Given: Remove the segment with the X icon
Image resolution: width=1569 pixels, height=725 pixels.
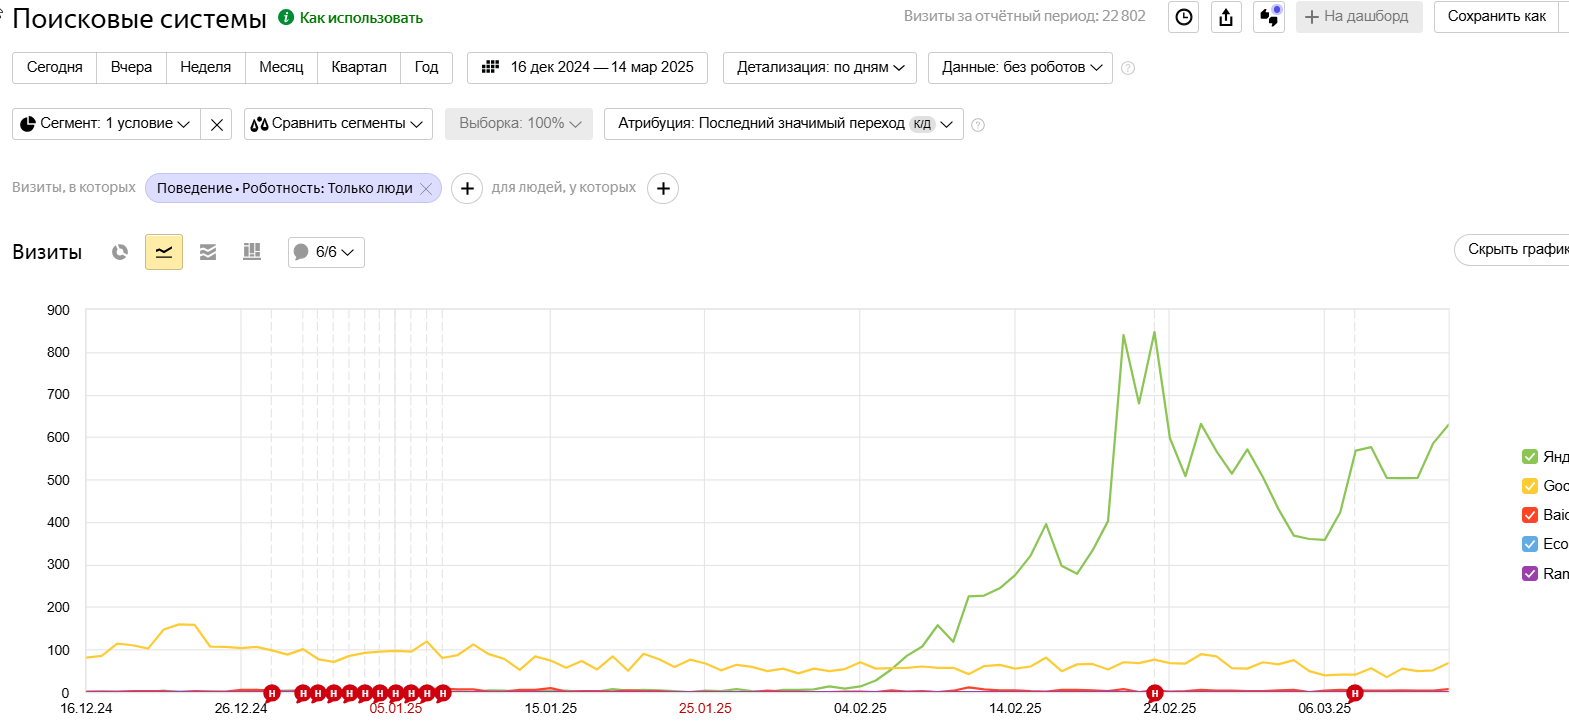Looking at the screenshot, I should point(216,124).
